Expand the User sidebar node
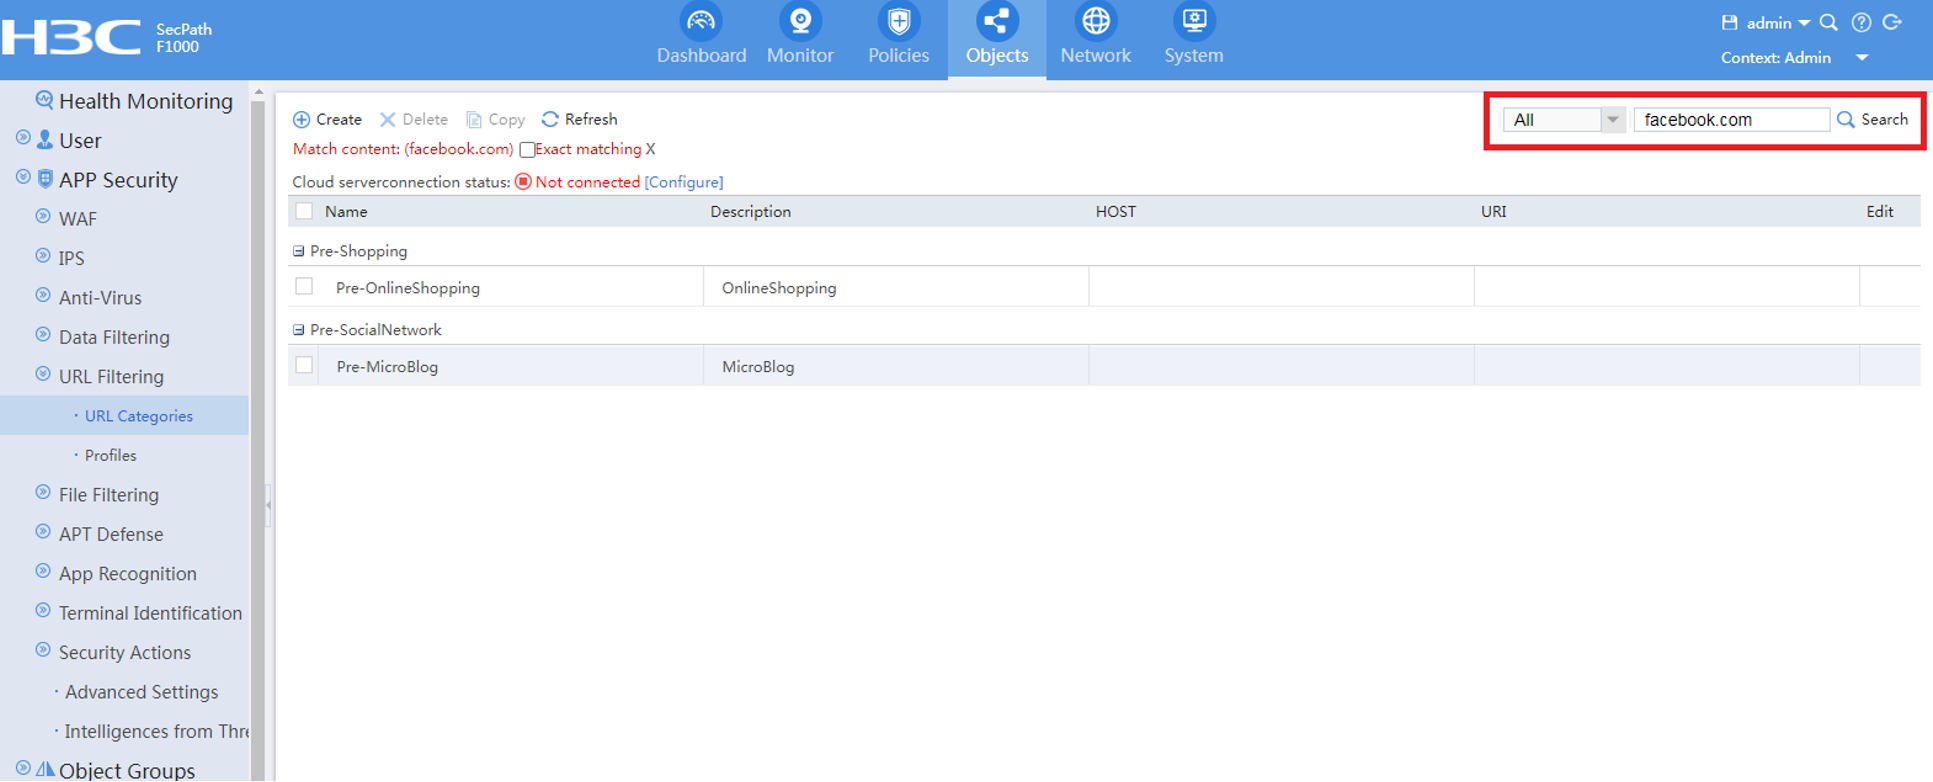 (23, 139)
